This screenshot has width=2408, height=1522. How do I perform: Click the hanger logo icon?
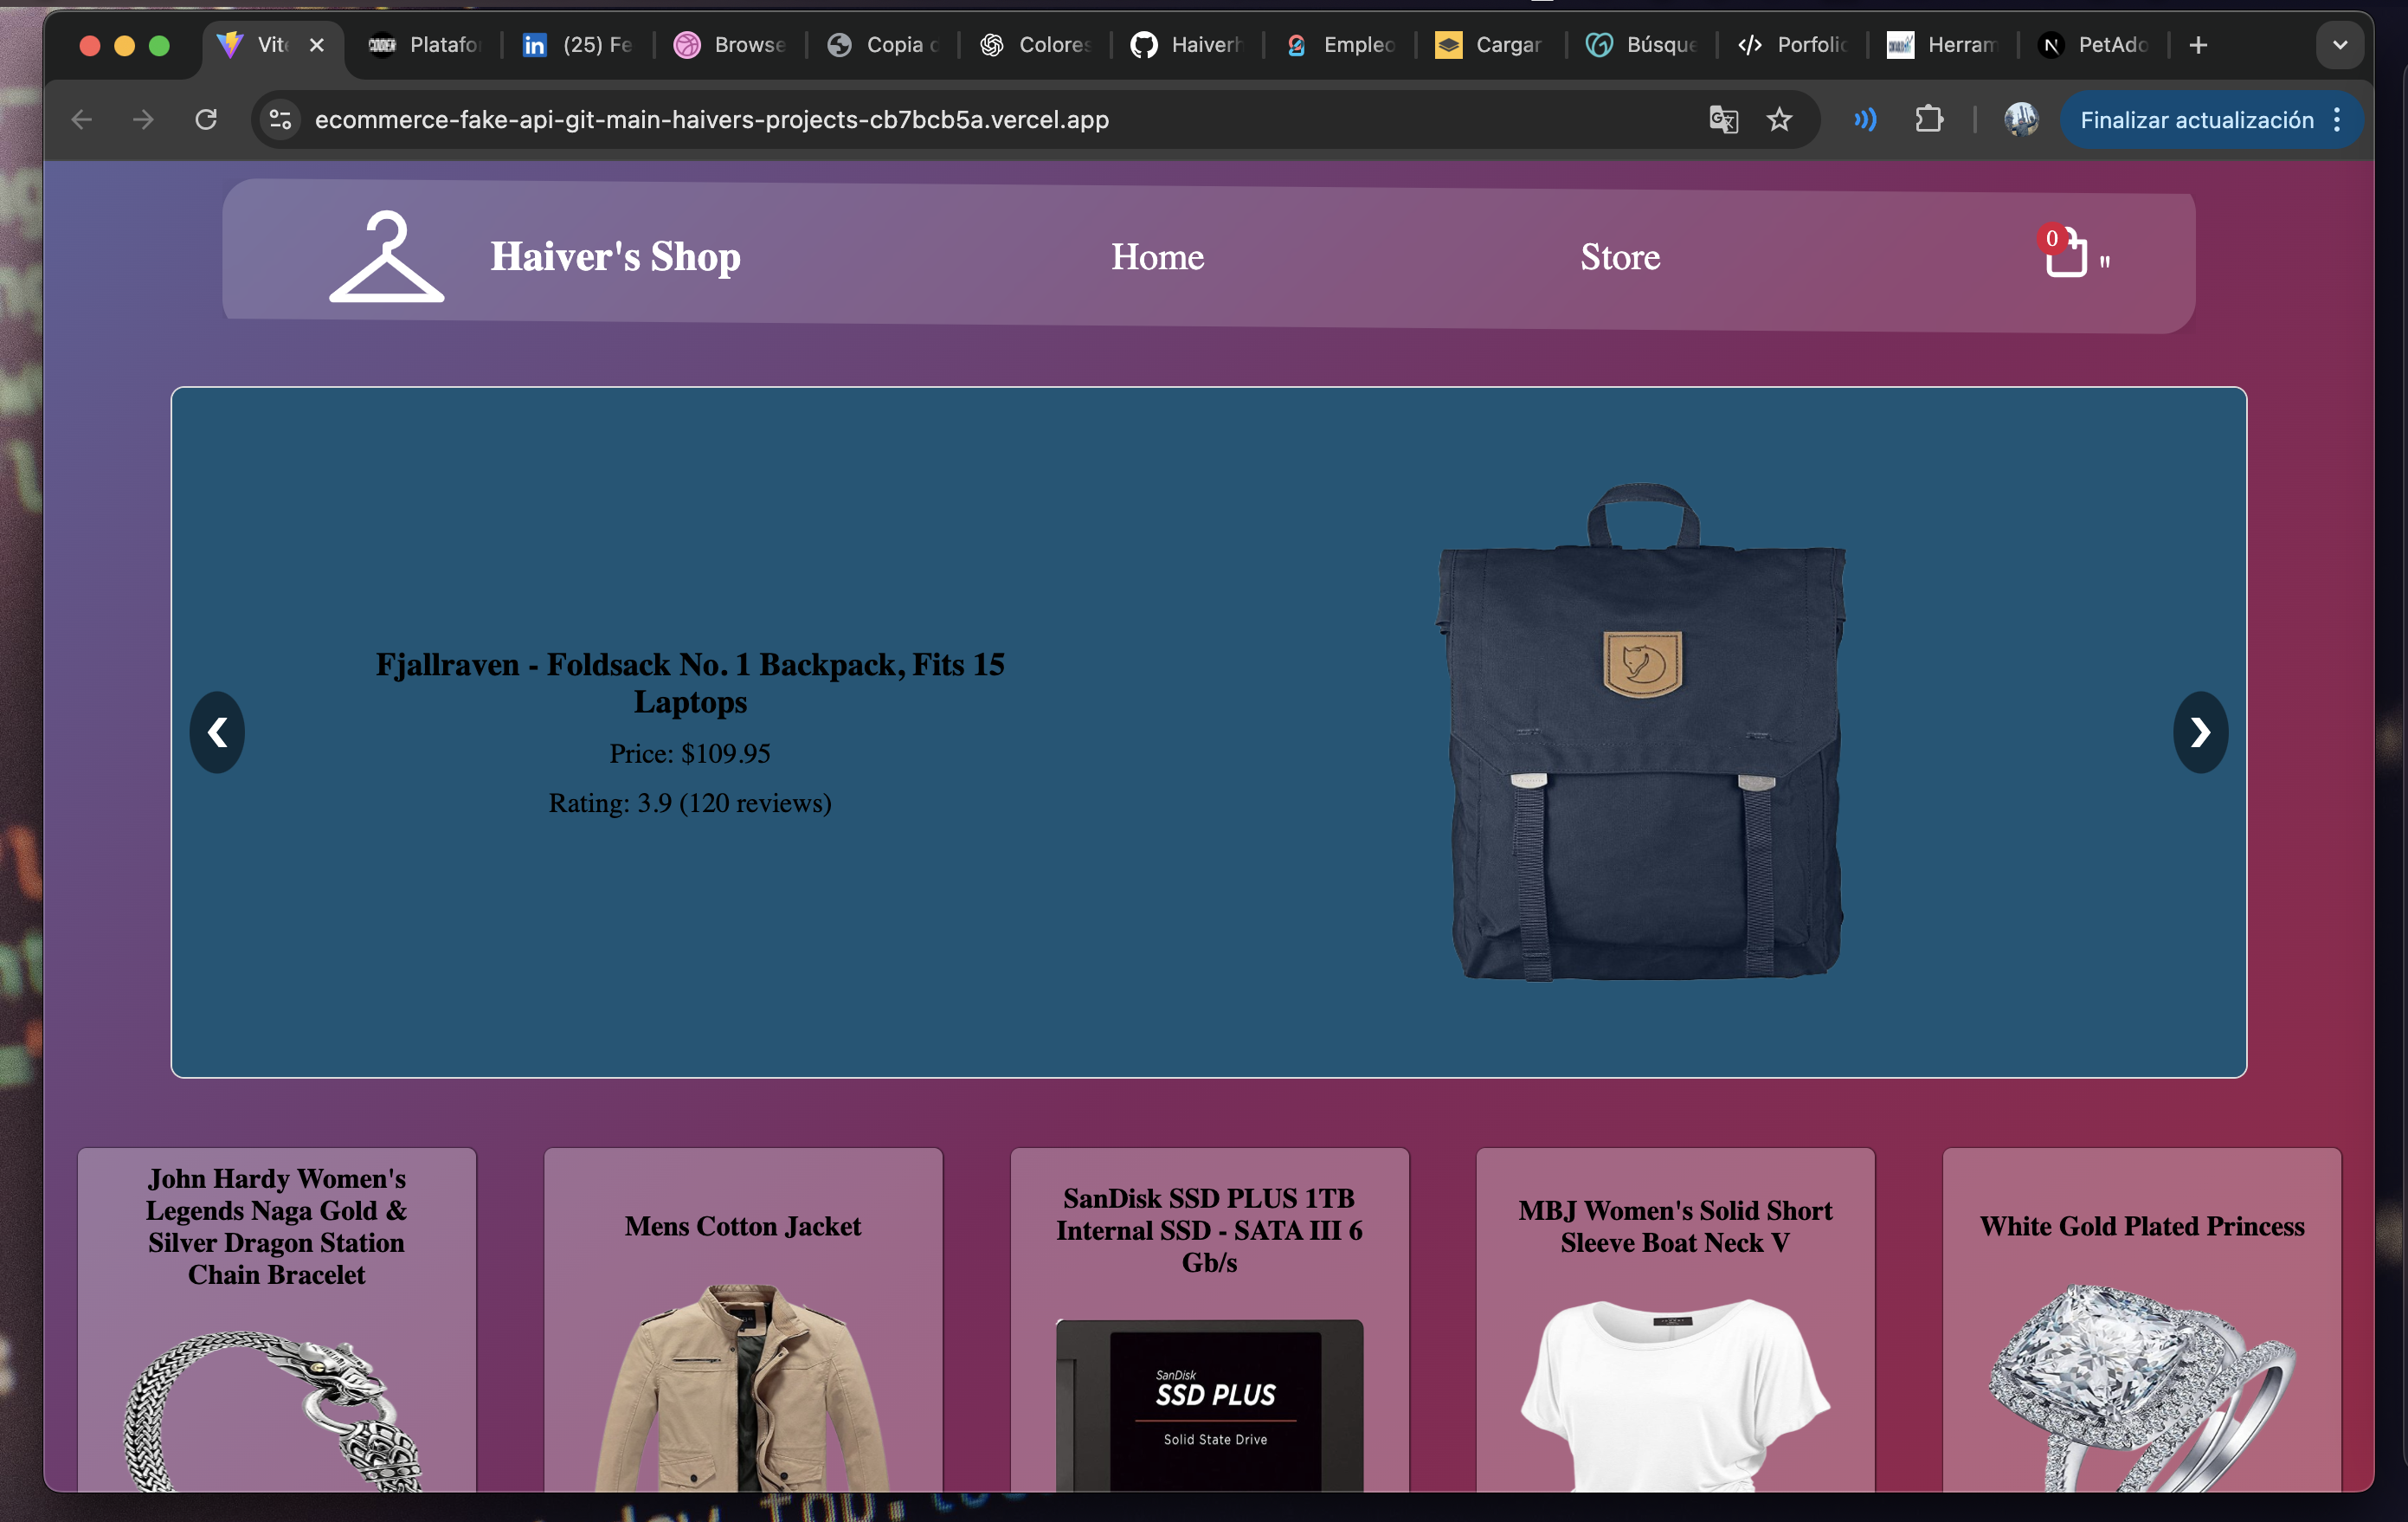(386, 257)
